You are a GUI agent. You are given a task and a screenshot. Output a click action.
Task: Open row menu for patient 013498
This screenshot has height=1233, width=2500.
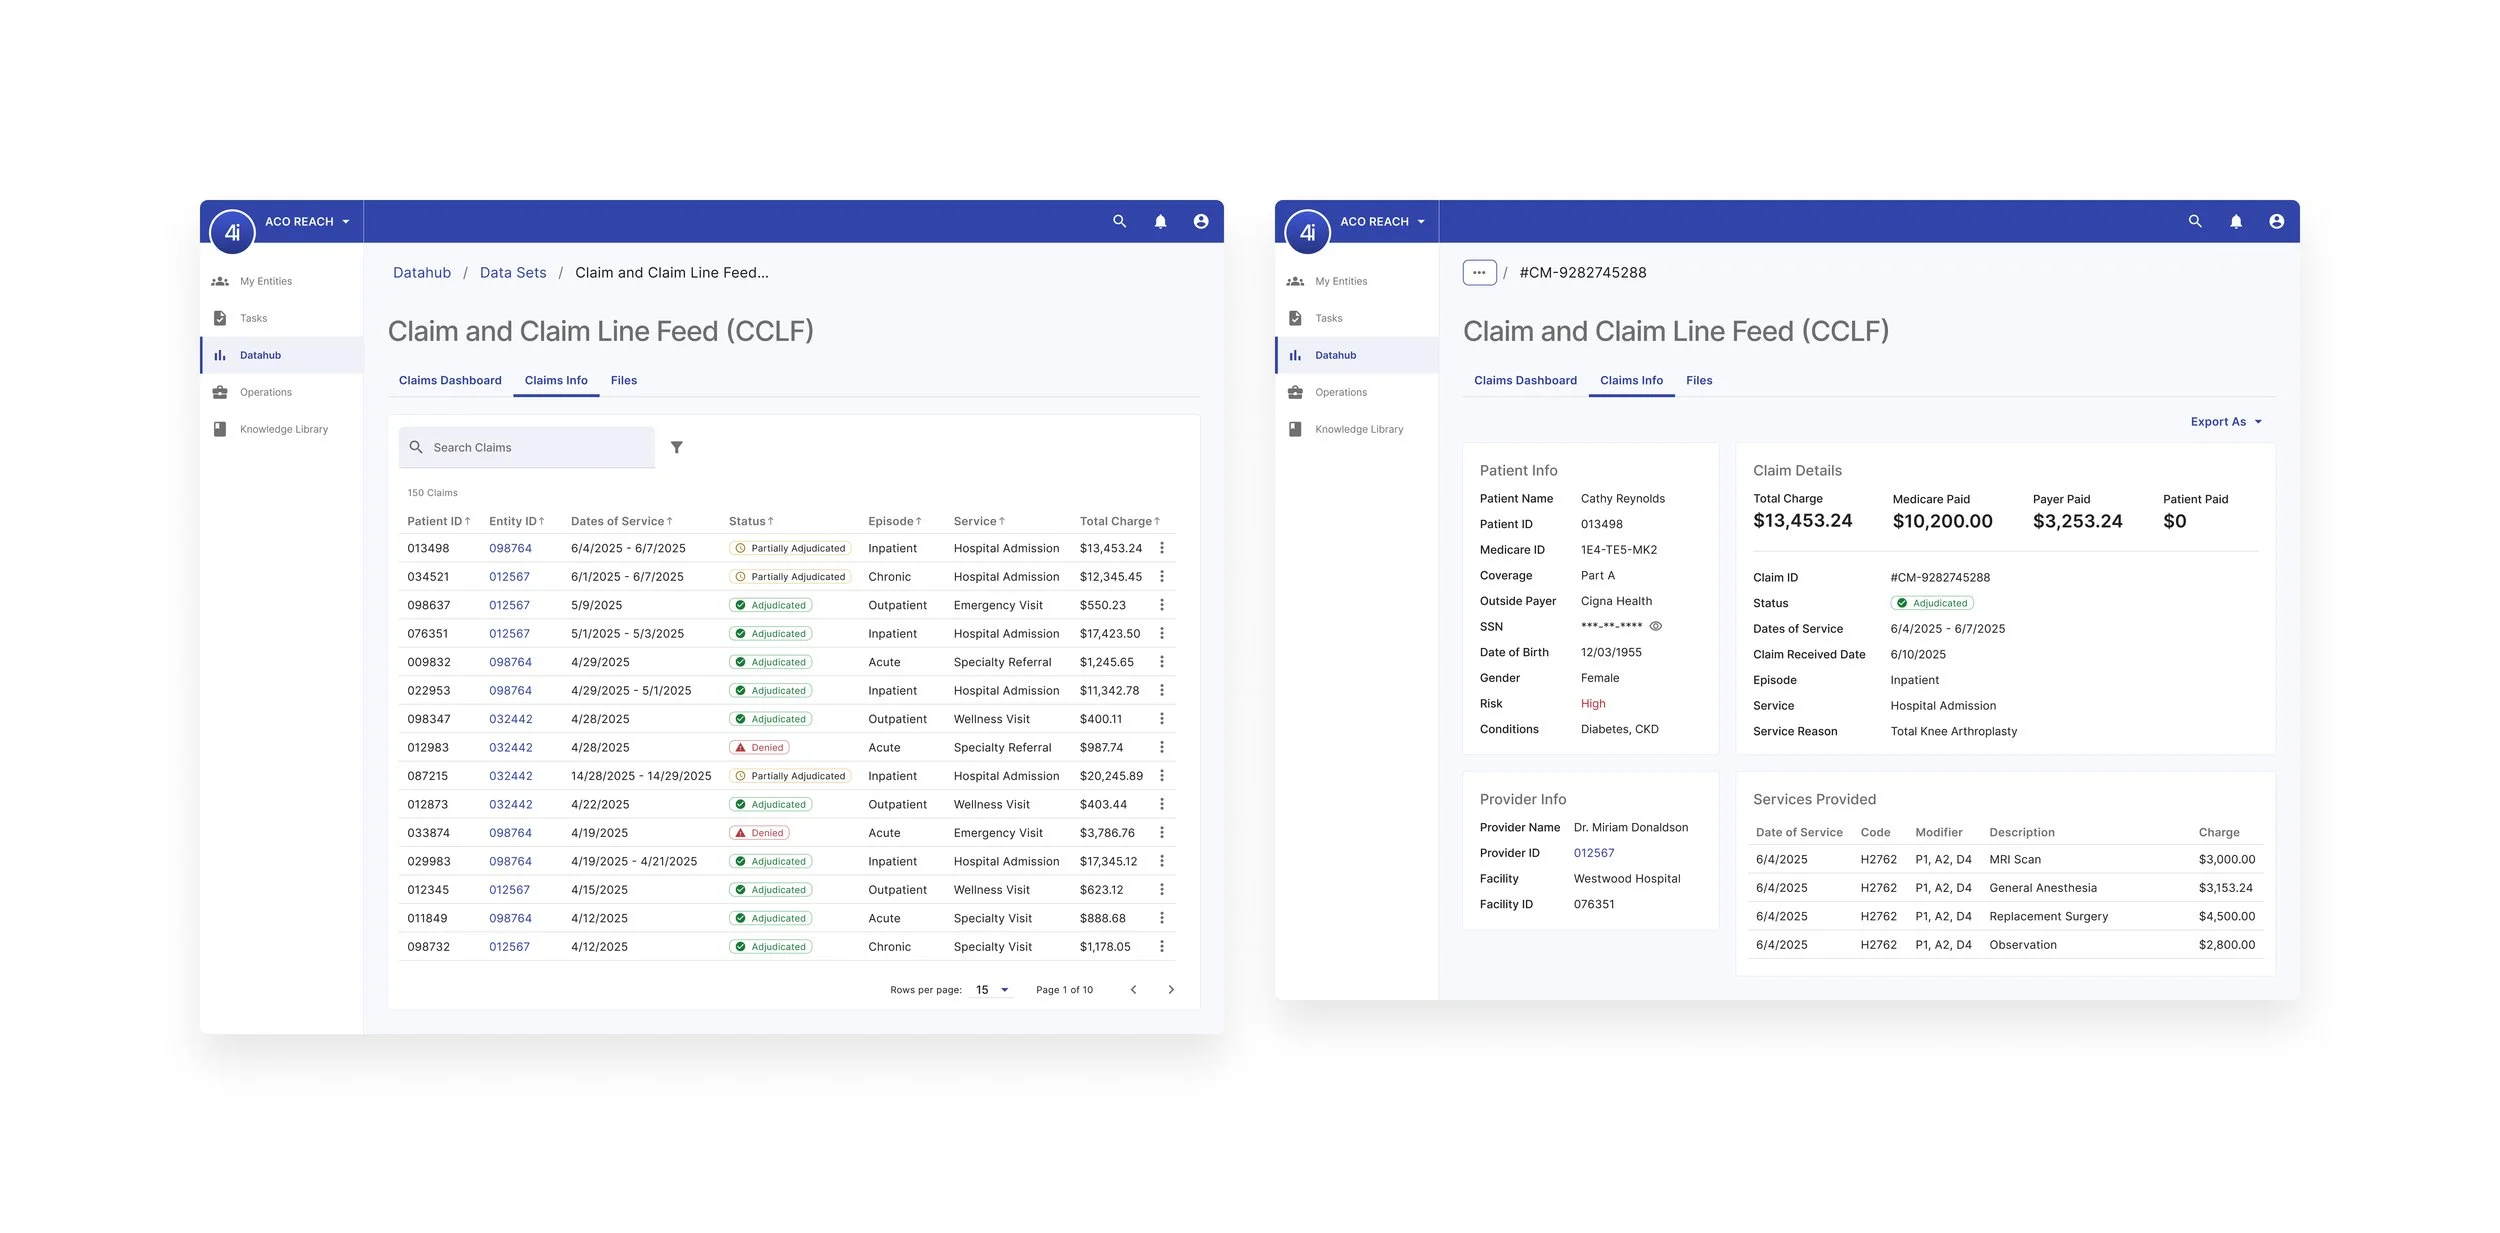point(1161,548)
